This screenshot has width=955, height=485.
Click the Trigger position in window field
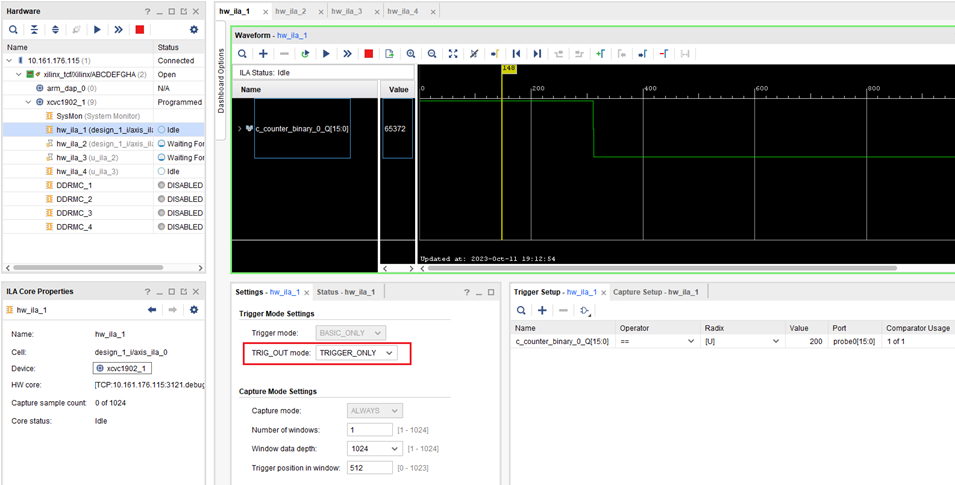coord(369,468)
